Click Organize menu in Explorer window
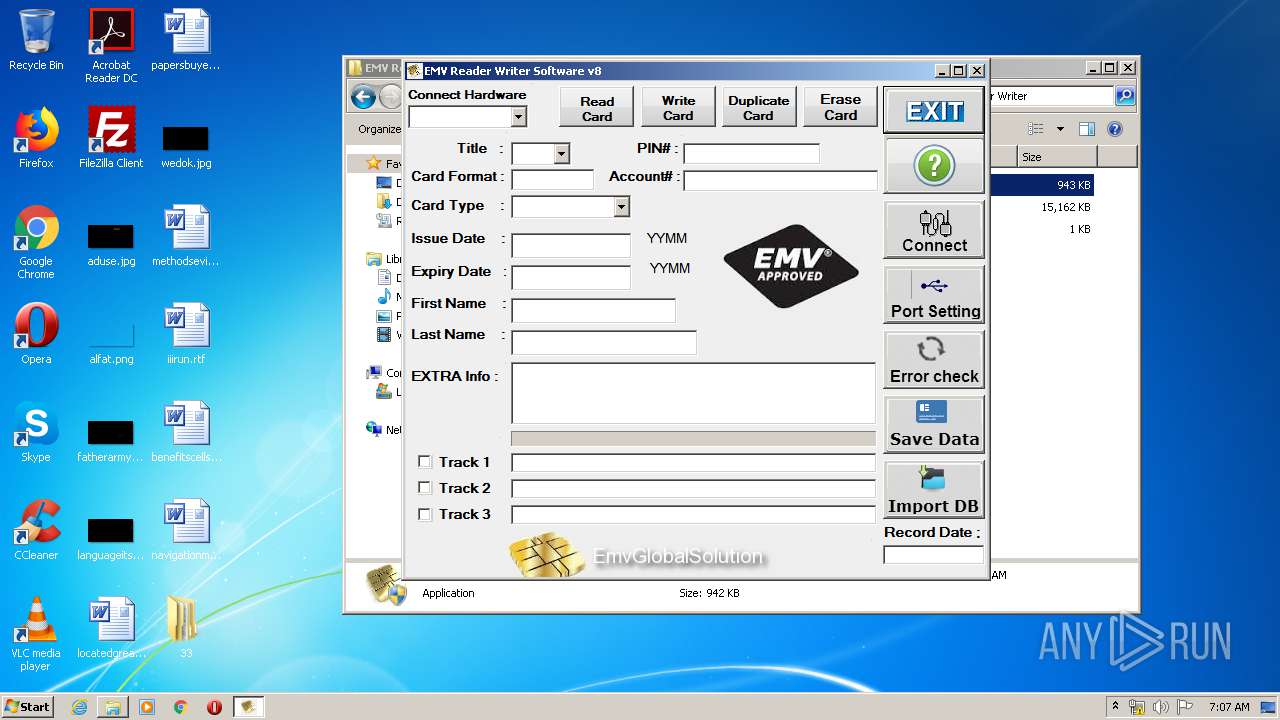Image resolution: width=1280 pixels, height=720 pixels. 380,129
